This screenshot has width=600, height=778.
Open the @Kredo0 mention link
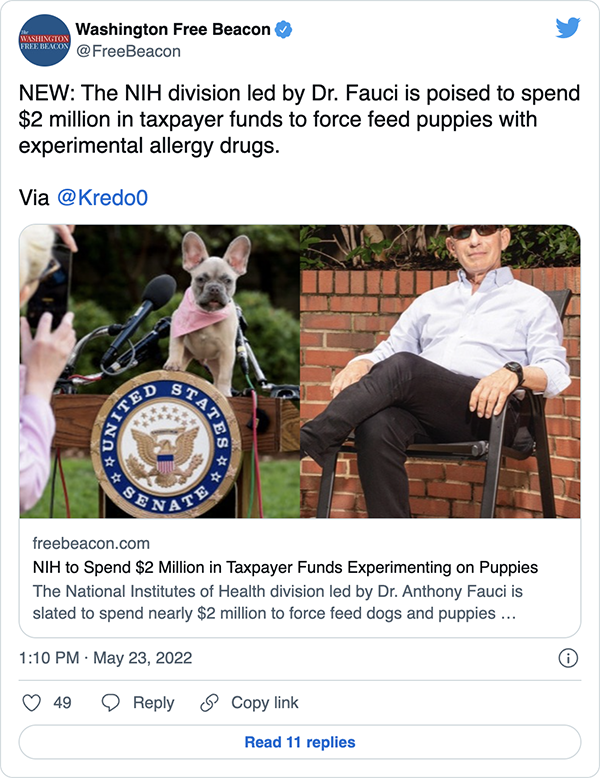104,197
